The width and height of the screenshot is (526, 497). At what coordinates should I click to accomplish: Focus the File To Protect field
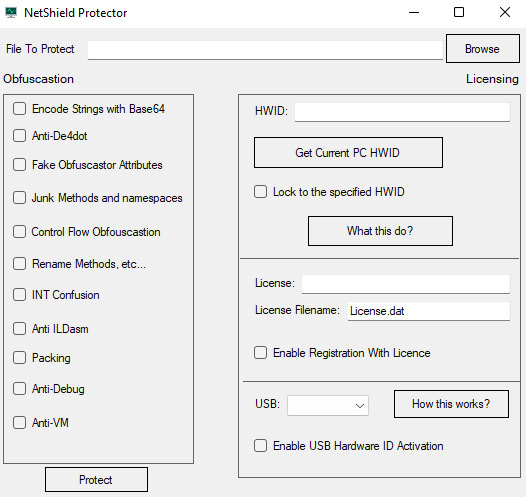click(x=265, y=50)
